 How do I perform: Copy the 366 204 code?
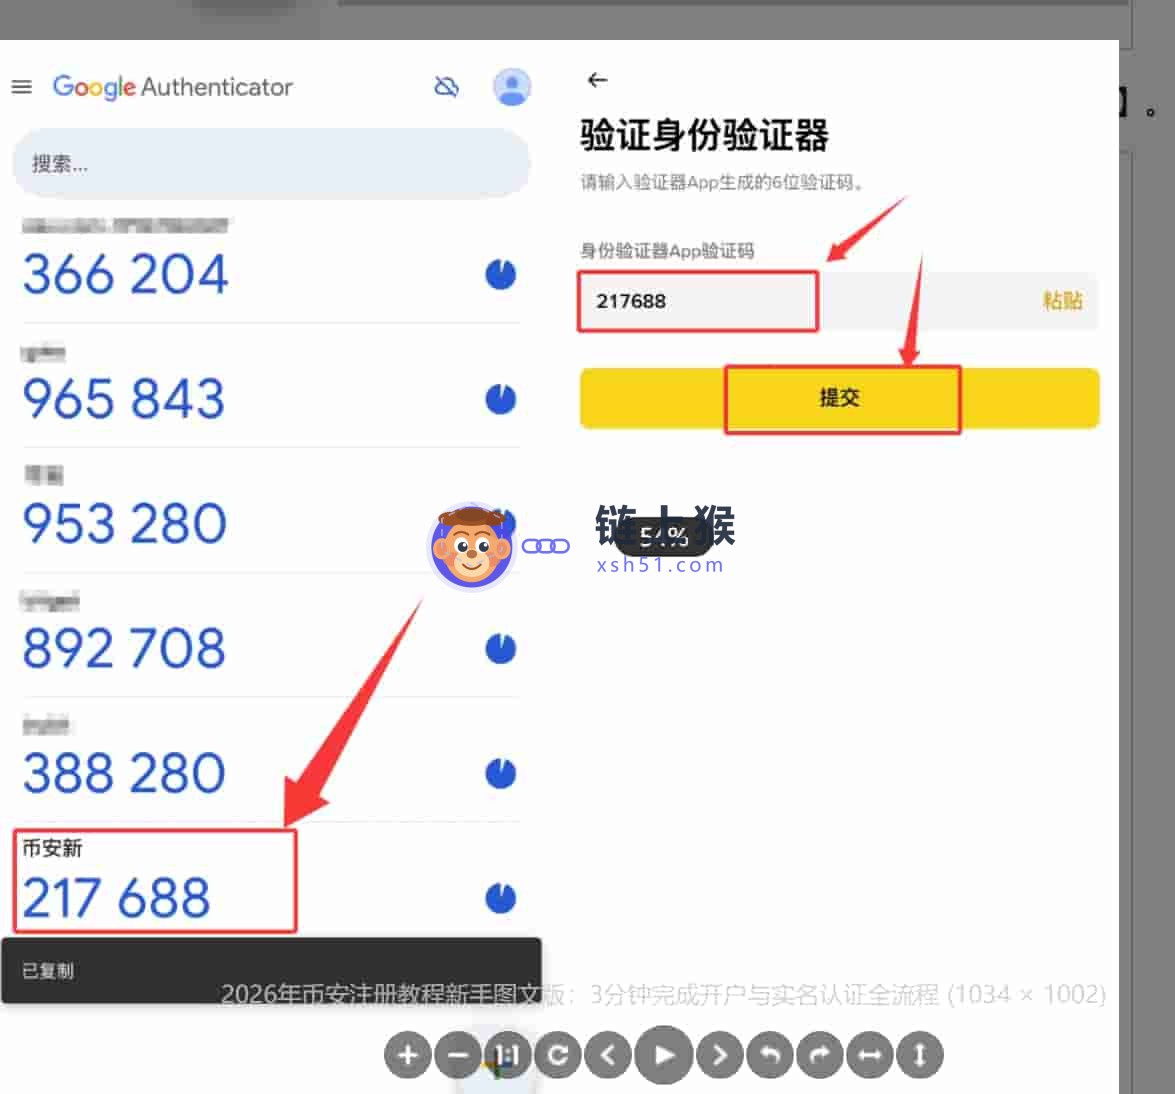[x=125, y=274]
